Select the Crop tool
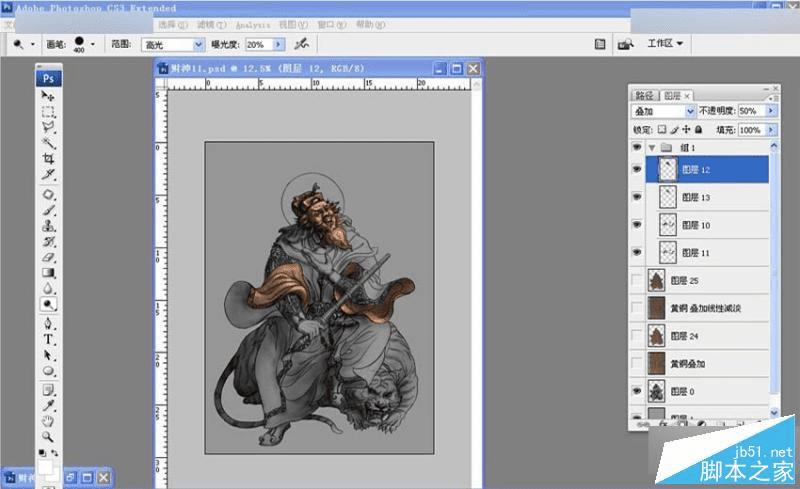 [48, 159]
